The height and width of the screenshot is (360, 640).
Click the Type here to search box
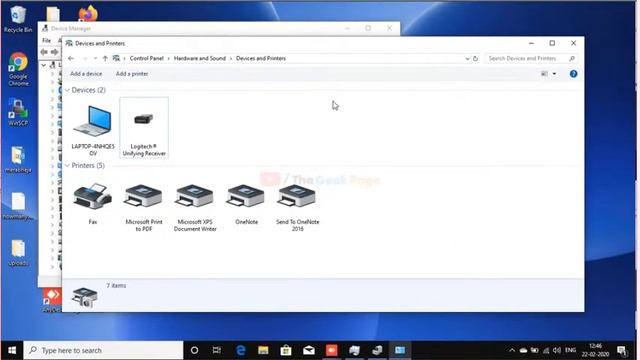pos(103,350)
